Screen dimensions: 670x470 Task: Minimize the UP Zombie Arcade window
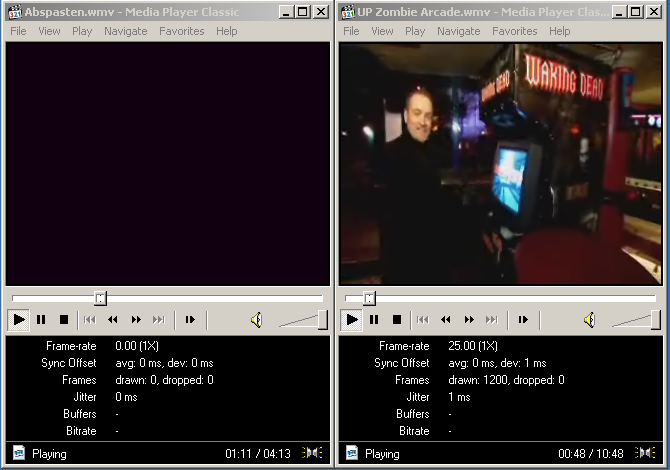tap(619, 12)
